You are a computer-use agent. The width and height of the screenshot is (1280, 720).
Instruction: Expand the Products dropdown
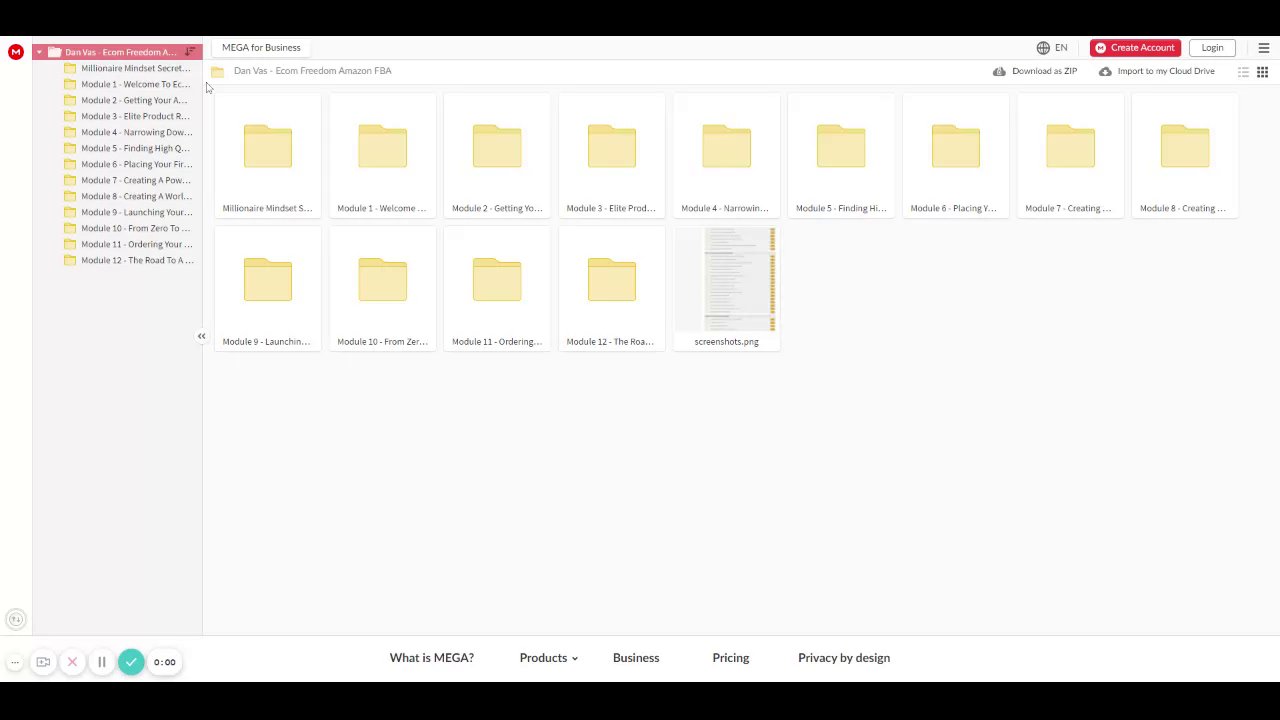pyautogui.click(x=549, y=658)
